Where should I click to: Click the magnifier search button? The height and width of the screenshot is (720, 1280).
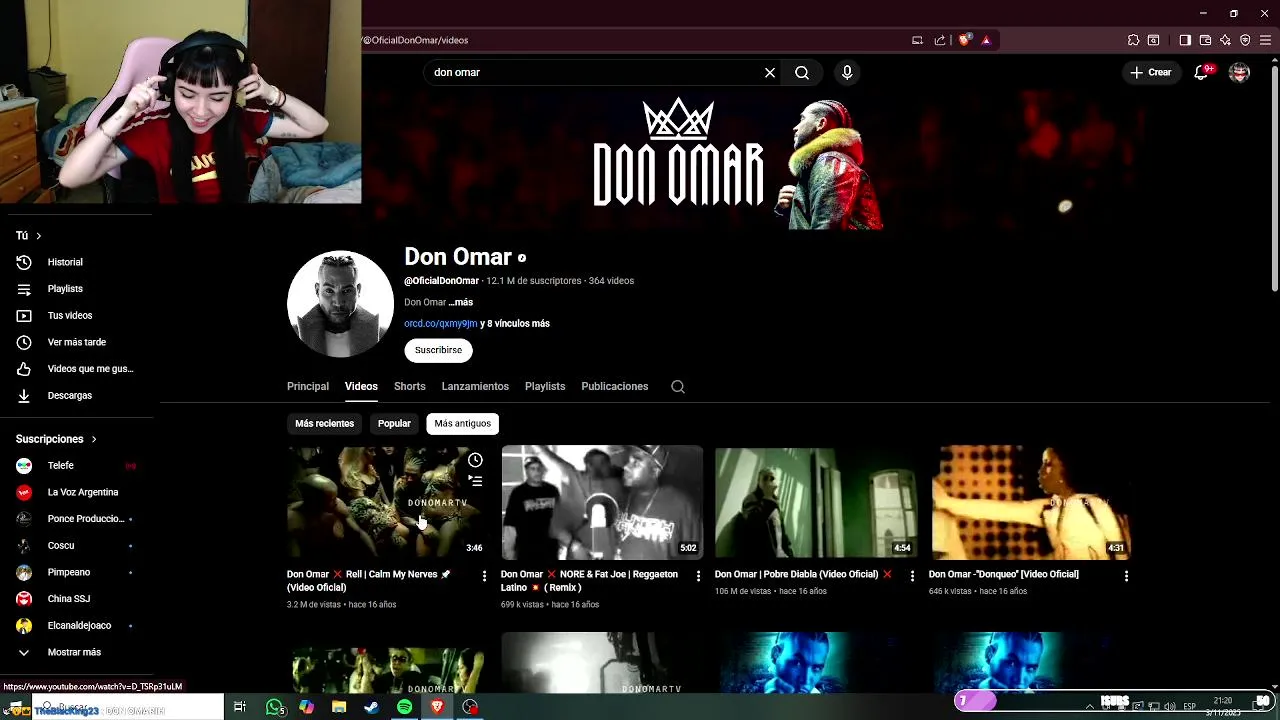point(802,72)
